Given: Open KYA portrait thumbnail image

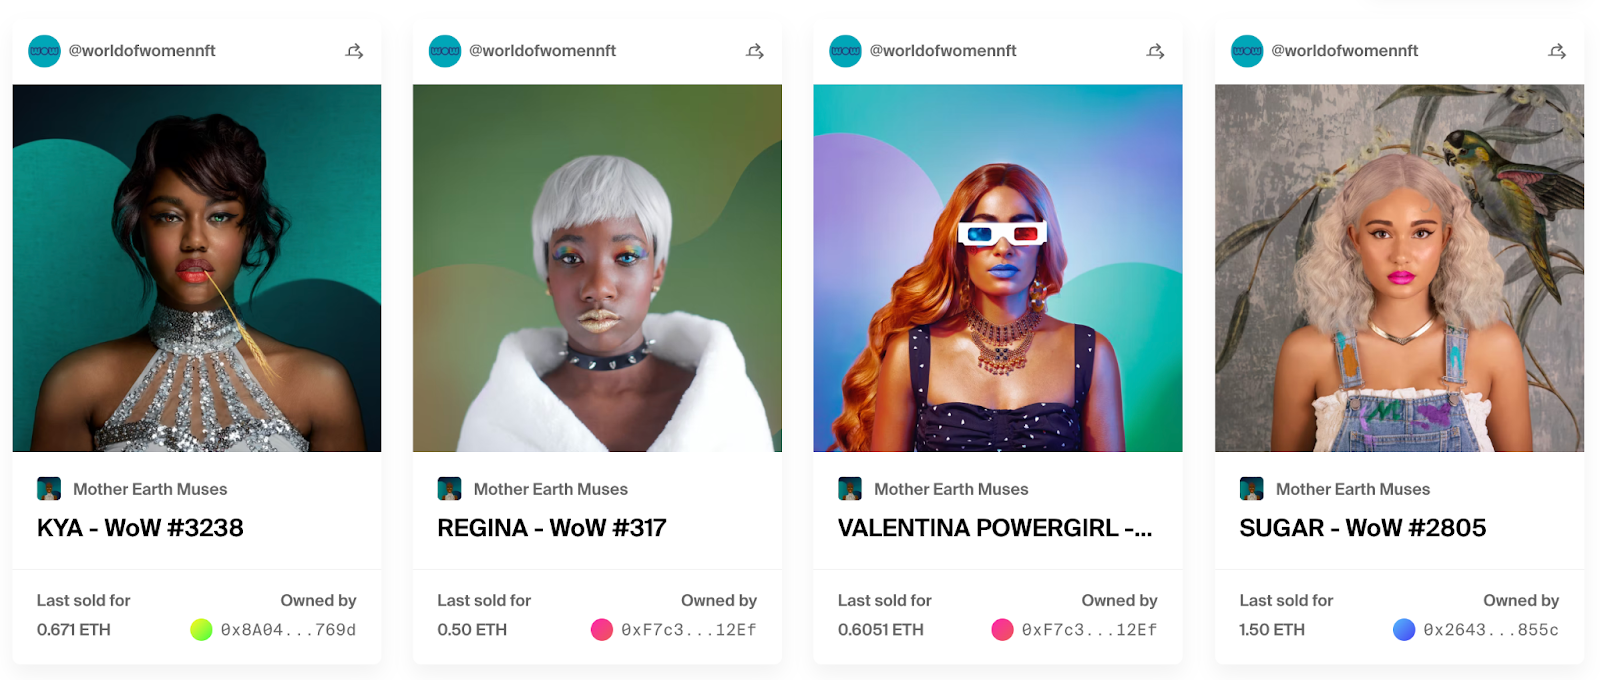Looking at the screenshot, I should [x=197, y=268].
